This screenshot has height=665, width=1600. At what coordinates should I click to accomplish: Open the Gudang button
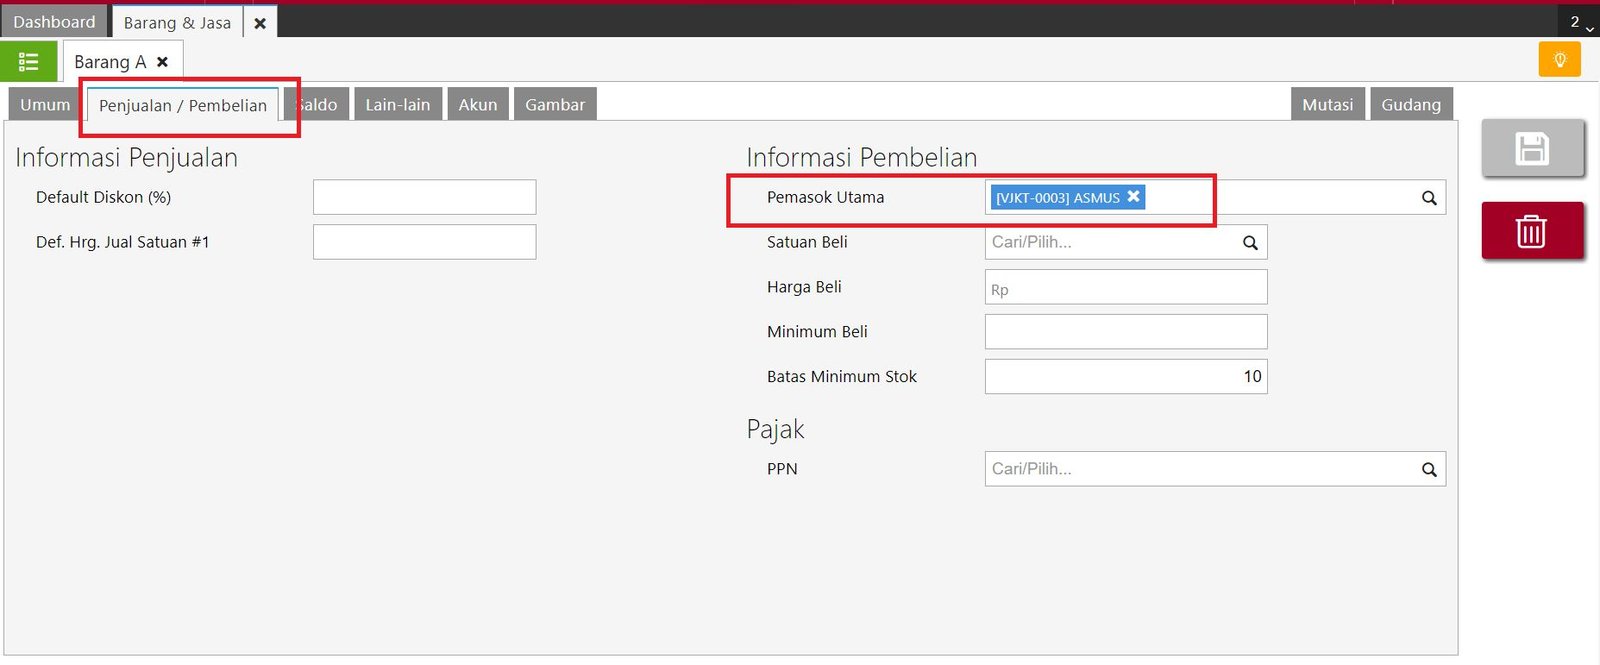coord(1410,105)
